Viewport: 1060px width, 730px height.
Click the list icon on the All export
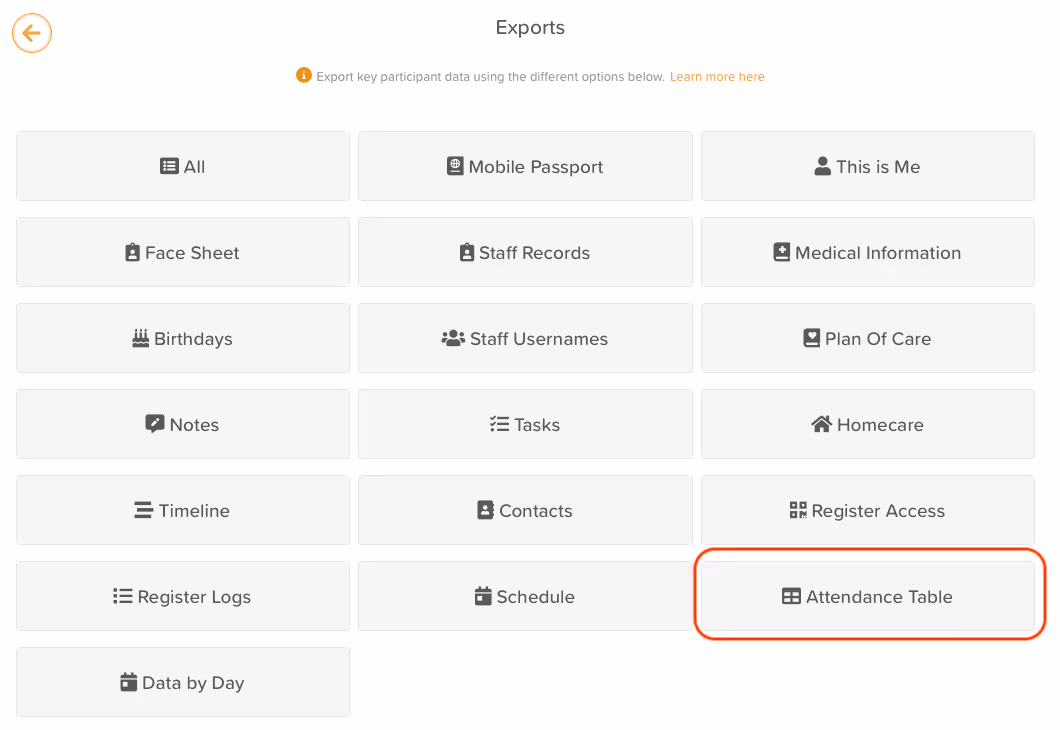click(169, 166)
